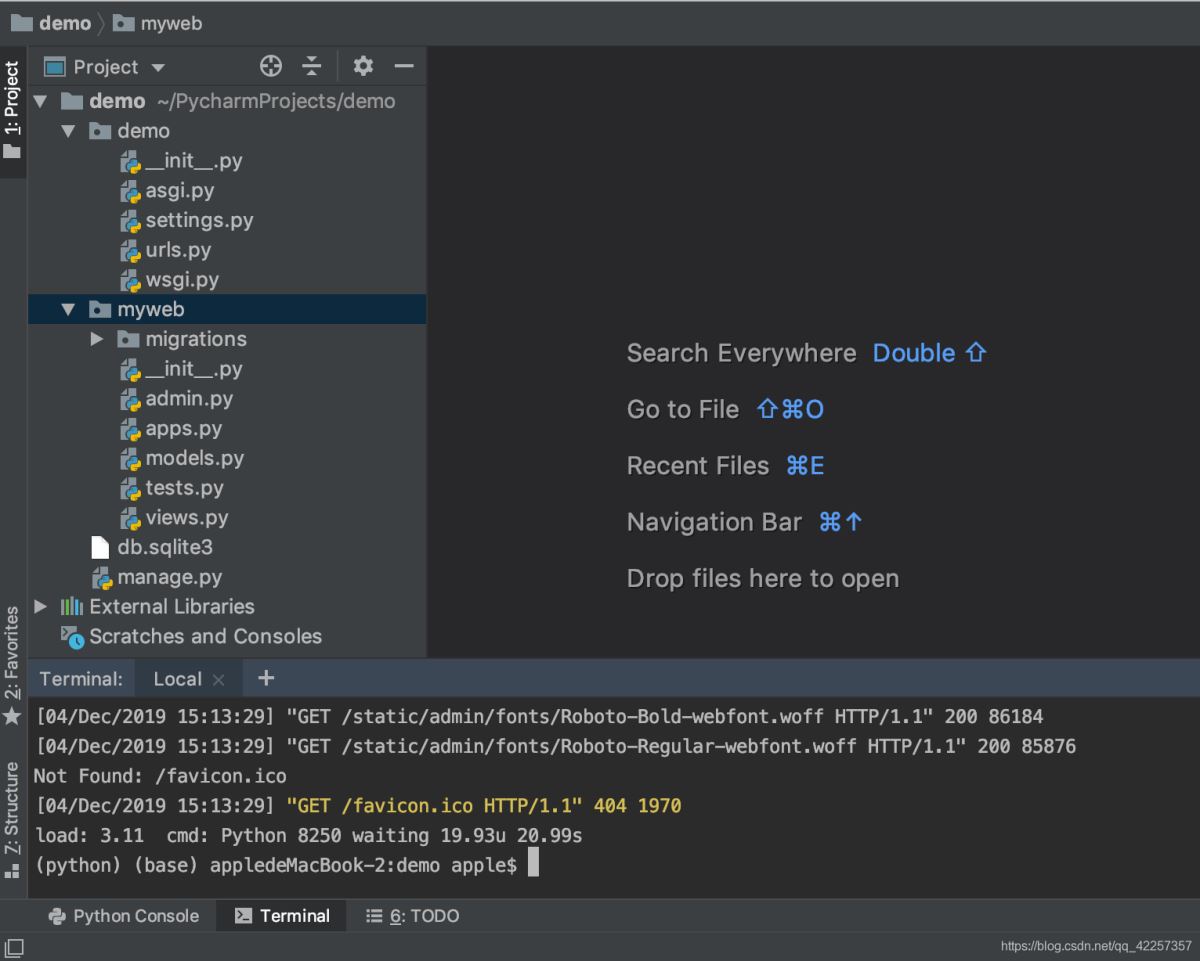The width and height of the screenshot is (1200, 961).
Task: Open the 6: TODO tab
Action: click(x=413, y=916)
